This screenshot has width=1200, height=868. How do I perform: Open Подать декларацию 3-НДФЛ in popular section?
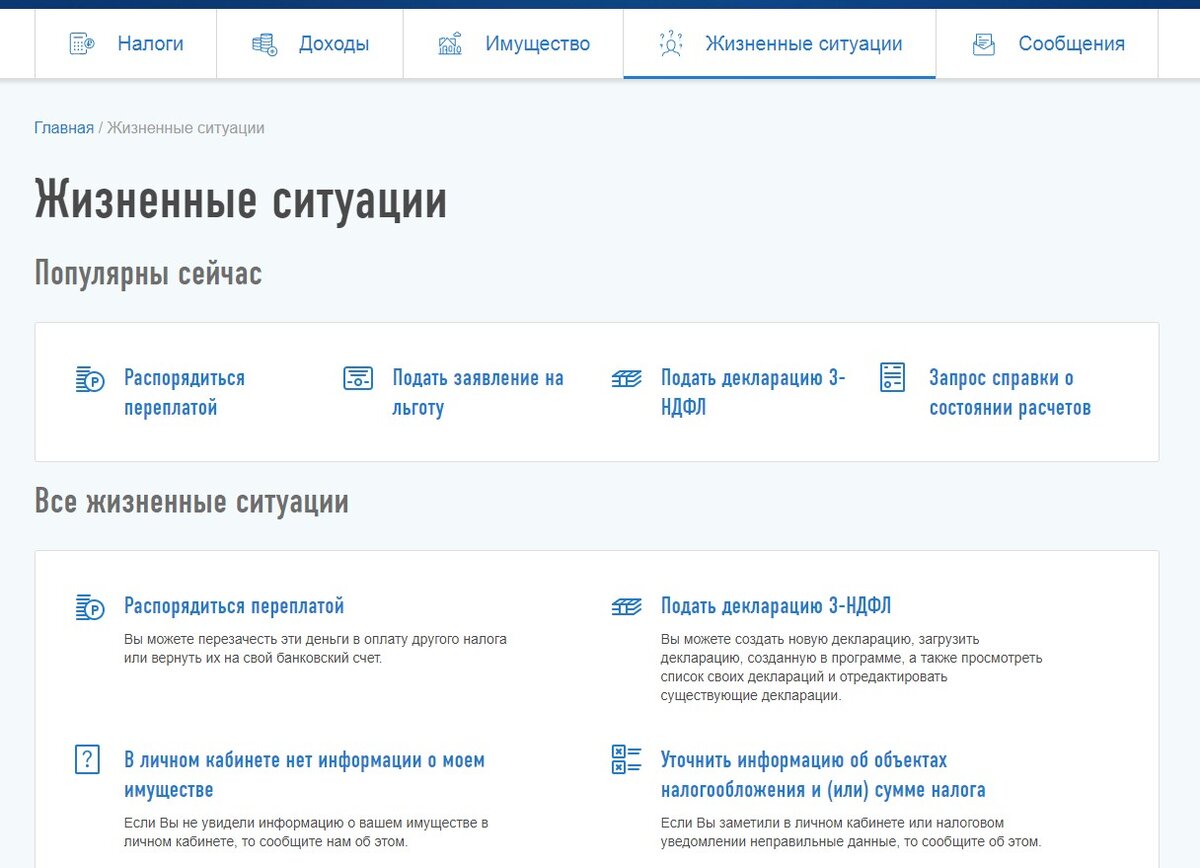tap(753, 393)
